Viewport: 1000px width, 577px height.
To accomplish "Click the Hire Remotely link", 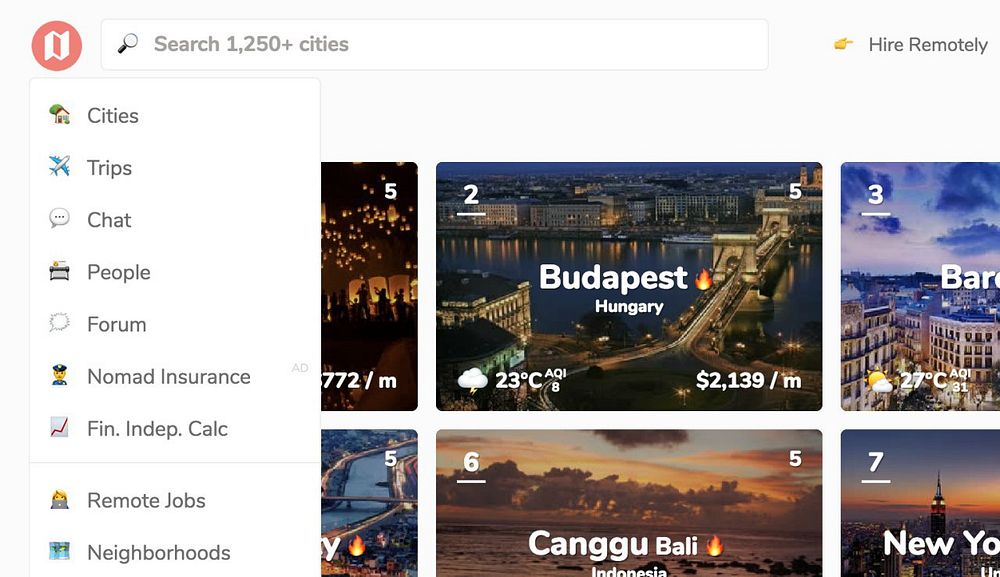I will (x=928, y=45).
